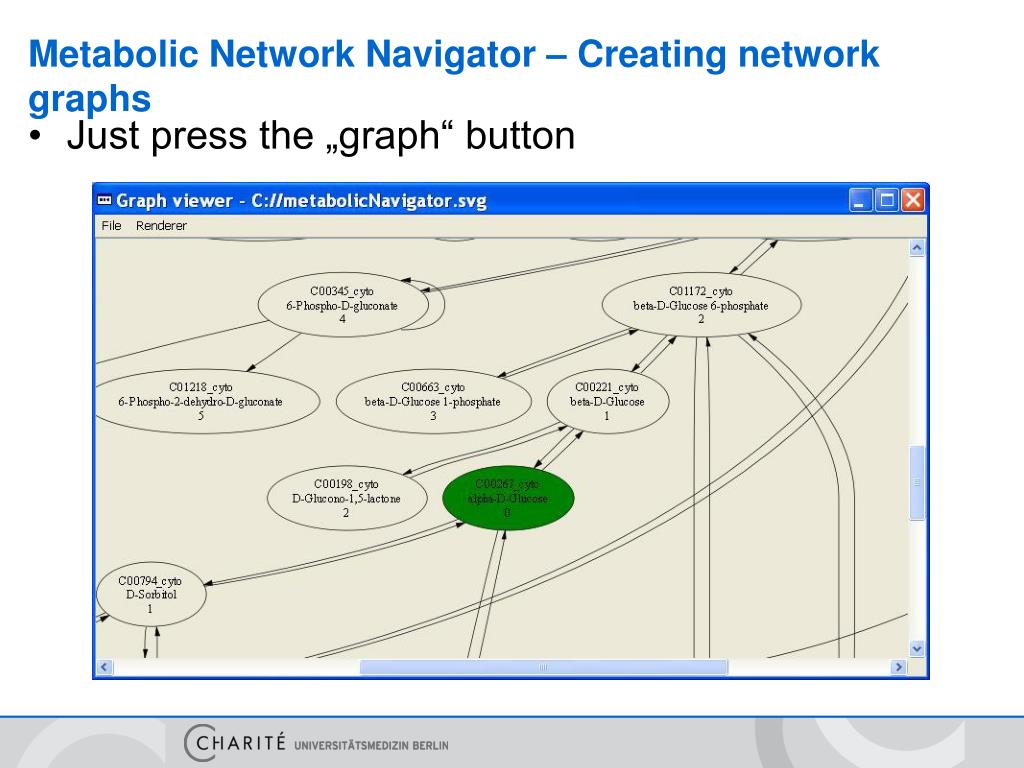
Task: Click the Graph viewer title bar text
Action: coord(301,200)
